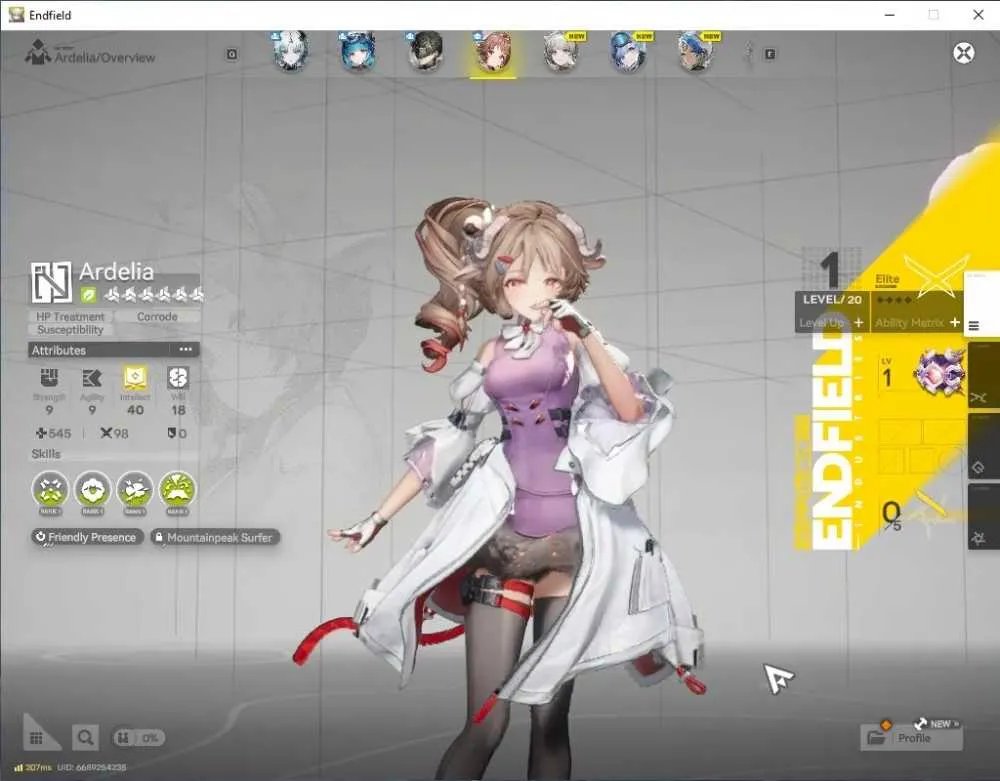The width and height of the screenshot is (1000, 781).
Task: Select the highlighted Ardelia operator portrait
Action: point(493,52)
